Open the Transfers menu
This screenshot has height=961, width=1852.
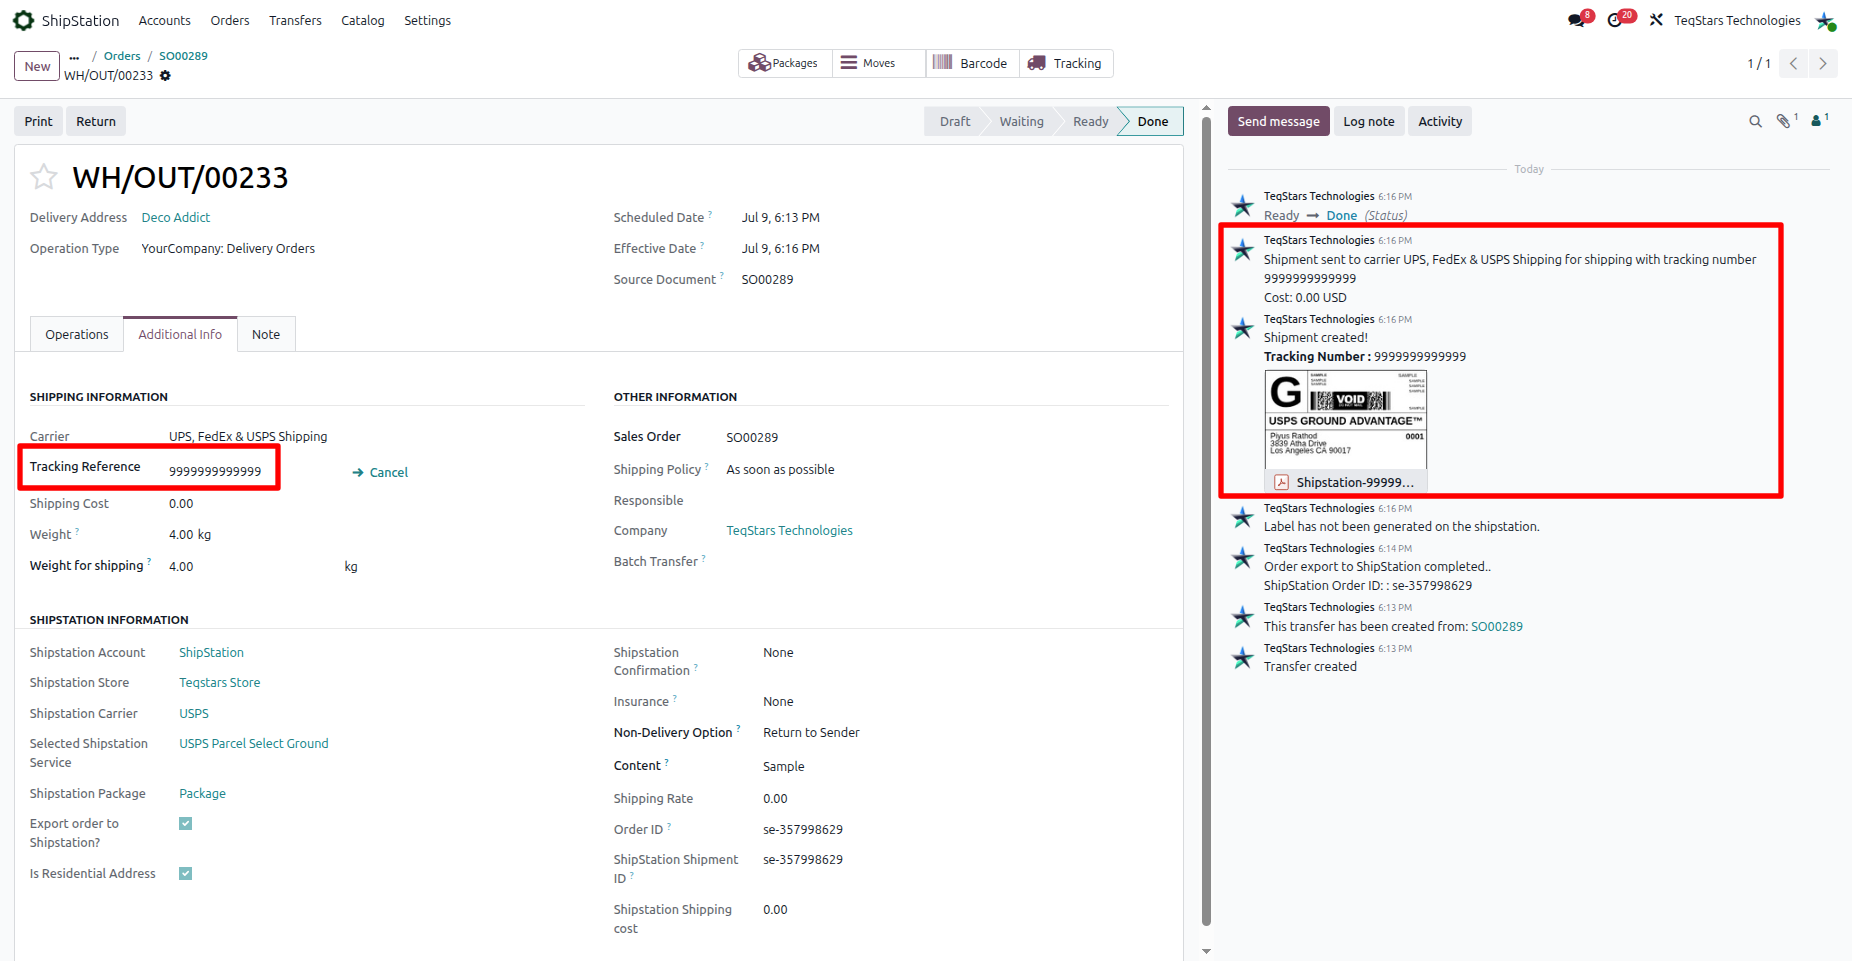click(x=295, y=20)
